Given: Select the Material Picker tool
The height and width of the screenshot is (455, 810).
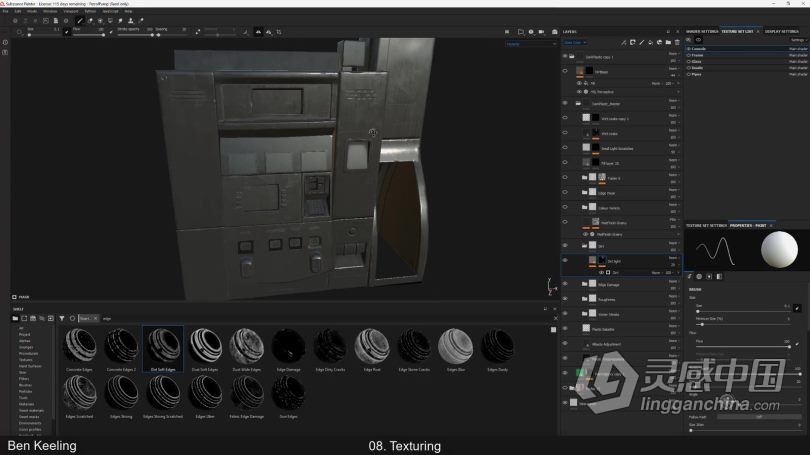Looking at the screenshot, I should tap(141, 21).
